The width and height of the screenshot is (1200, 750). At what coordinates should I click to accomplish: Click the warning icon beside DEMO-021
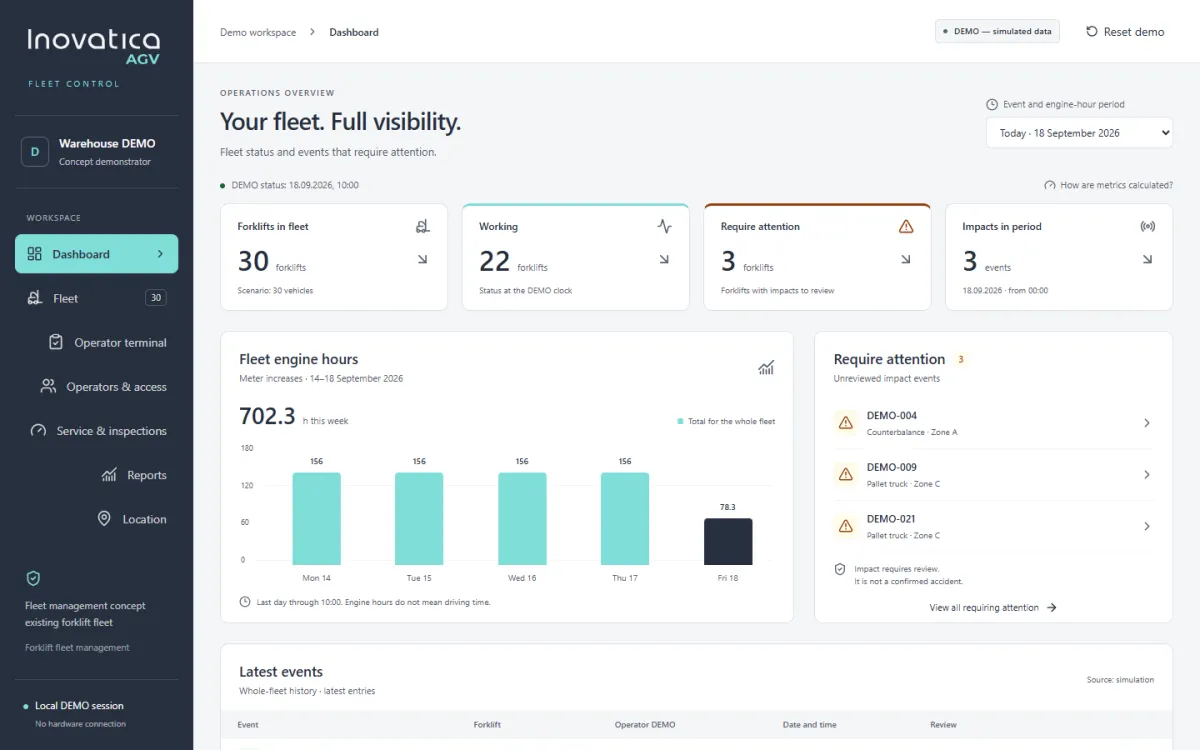pyautogui.click(x=846, y=526)
